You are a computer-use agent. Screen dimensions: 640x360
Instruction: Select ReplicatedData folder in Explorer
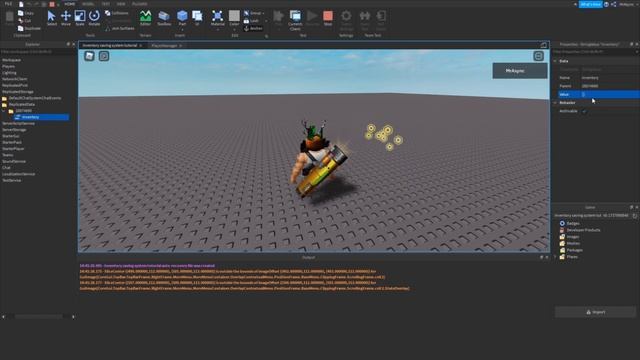21,104
